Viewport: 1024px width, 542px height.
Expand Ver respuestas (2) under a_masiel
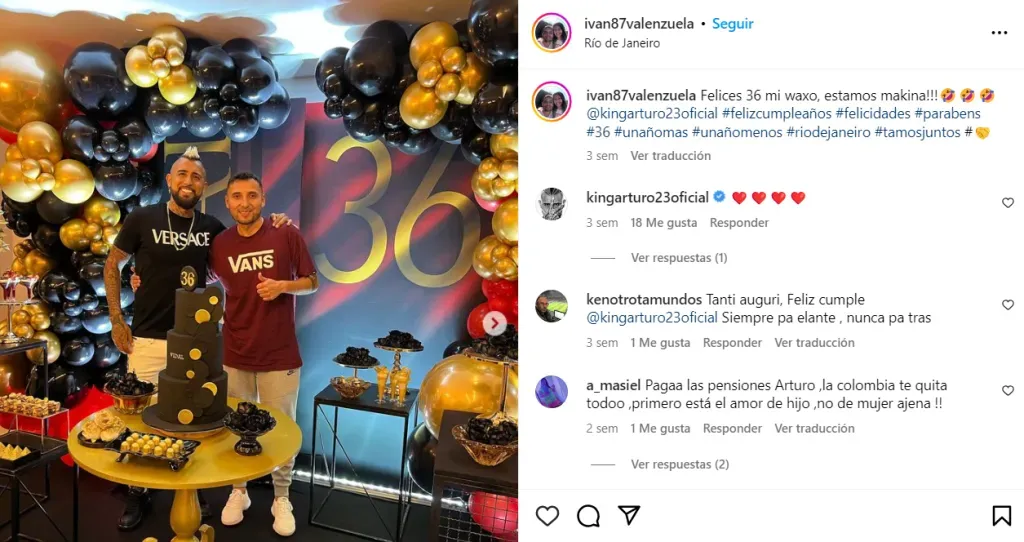(x=679, y=464)
